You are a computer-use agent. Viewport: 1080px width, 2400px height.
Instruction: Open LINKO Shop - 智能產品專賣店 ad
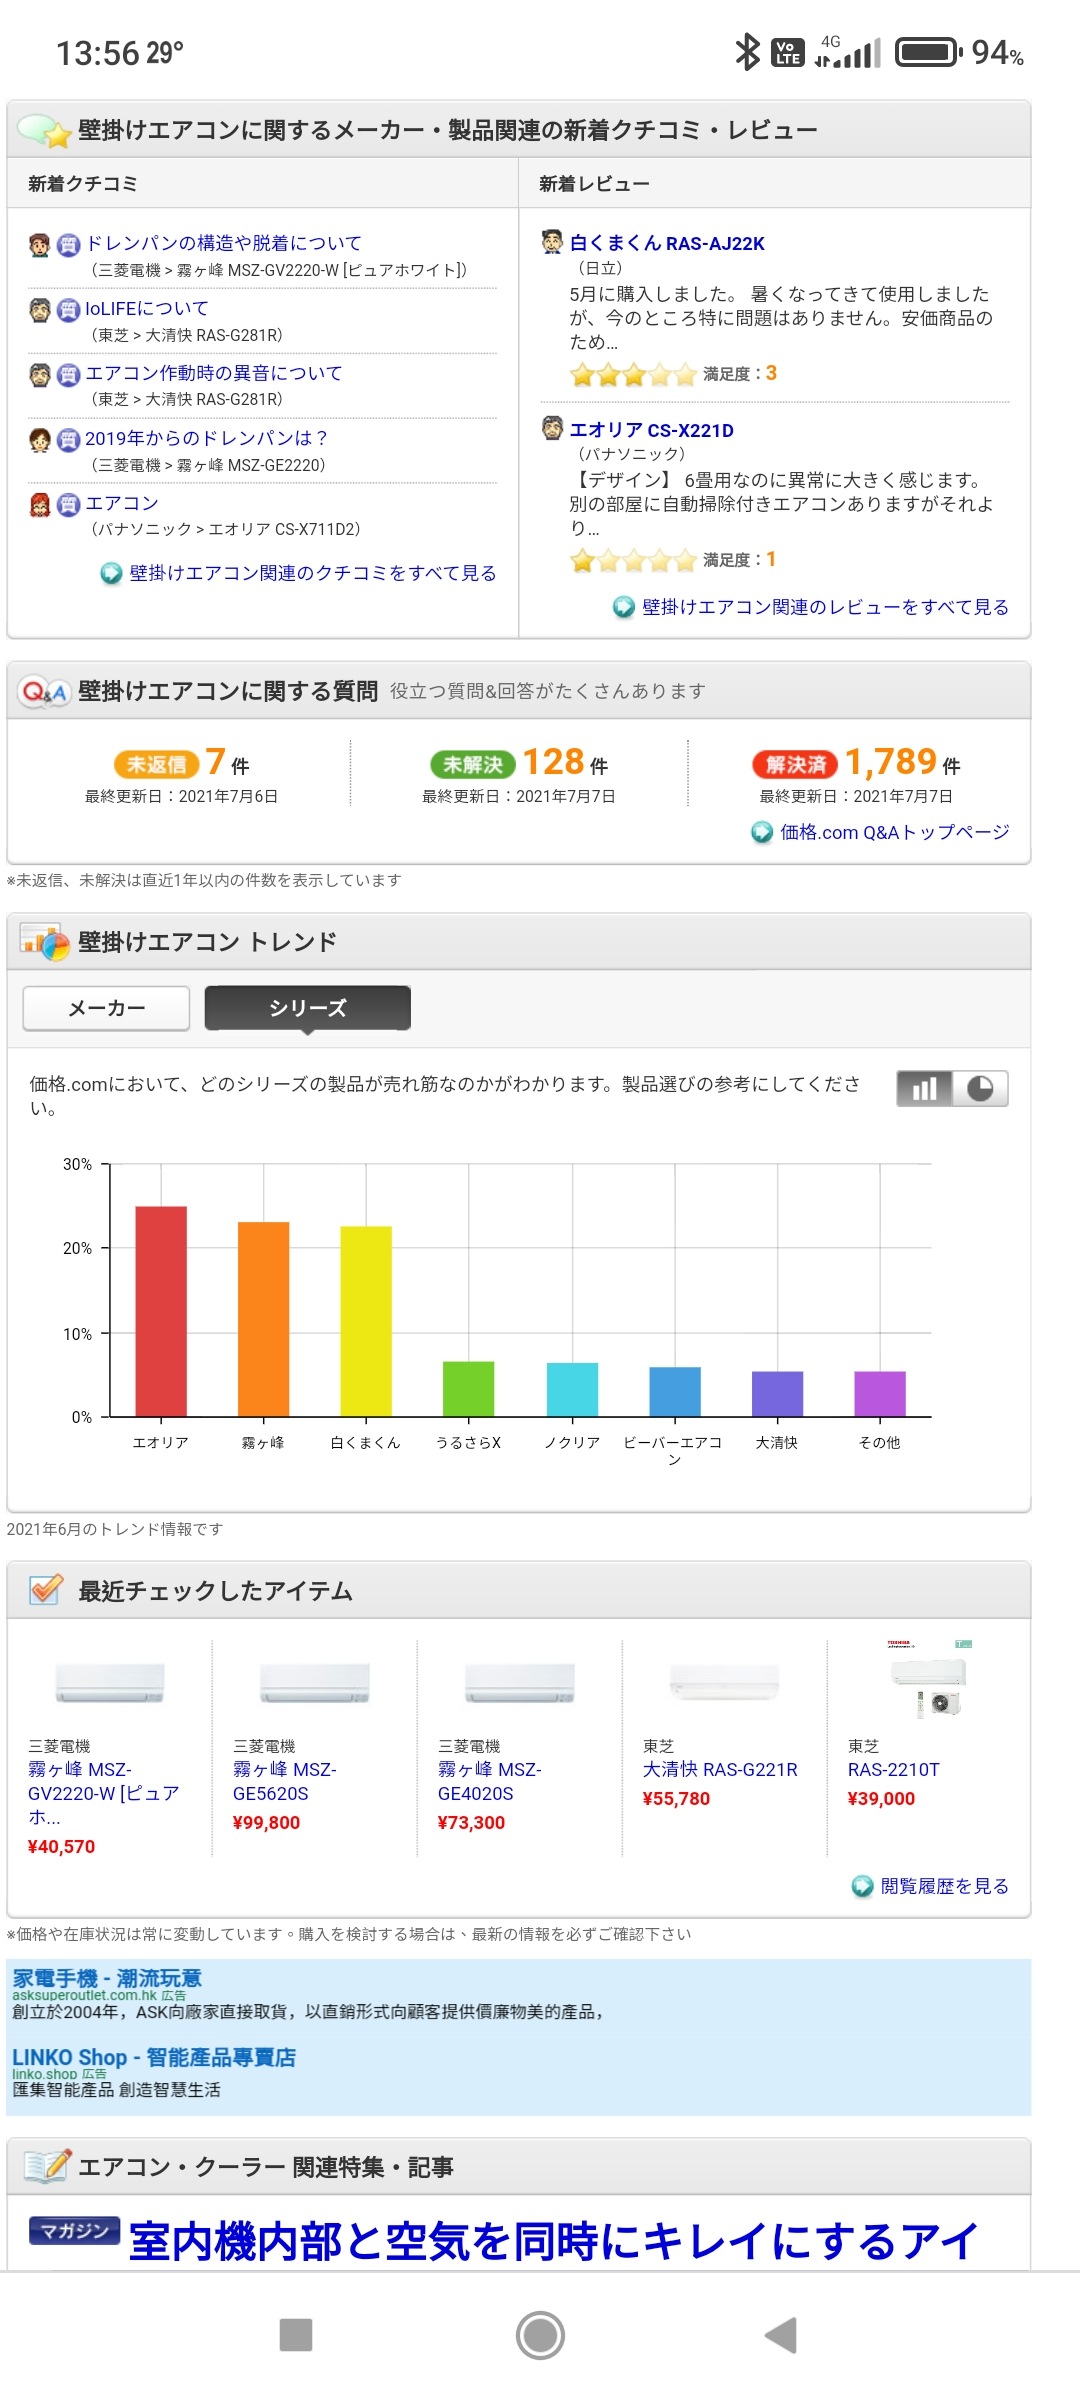pyautogui.click(x=154, y=2057)
